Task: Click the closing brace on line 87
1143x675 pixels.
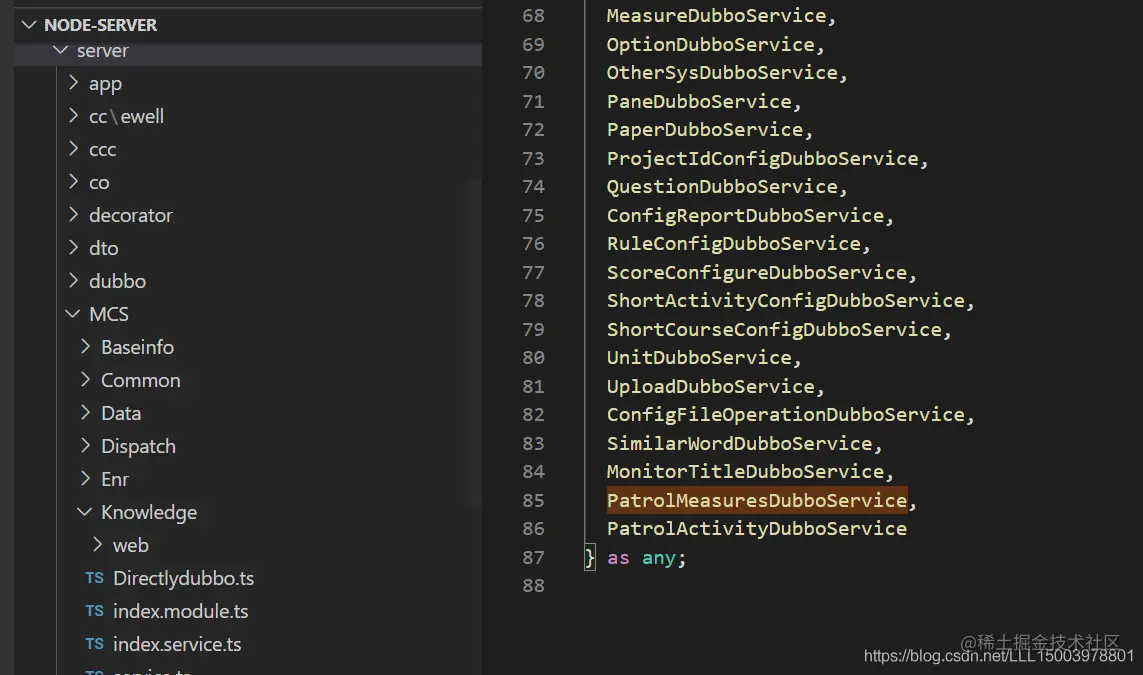Action: (590, 558)
